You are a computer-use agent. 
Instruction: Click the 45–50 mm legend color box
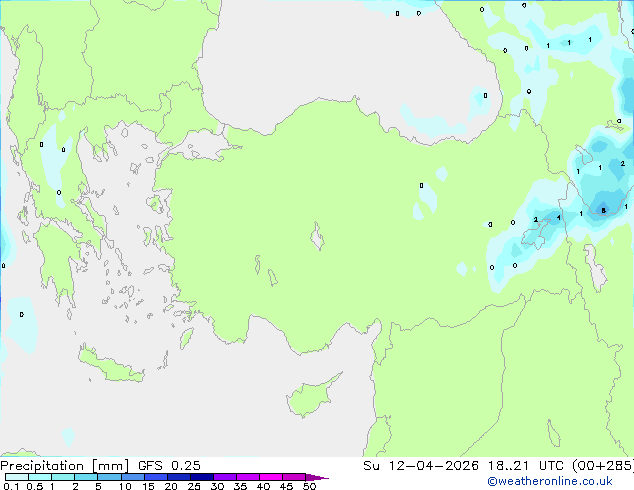pos(294,477)
